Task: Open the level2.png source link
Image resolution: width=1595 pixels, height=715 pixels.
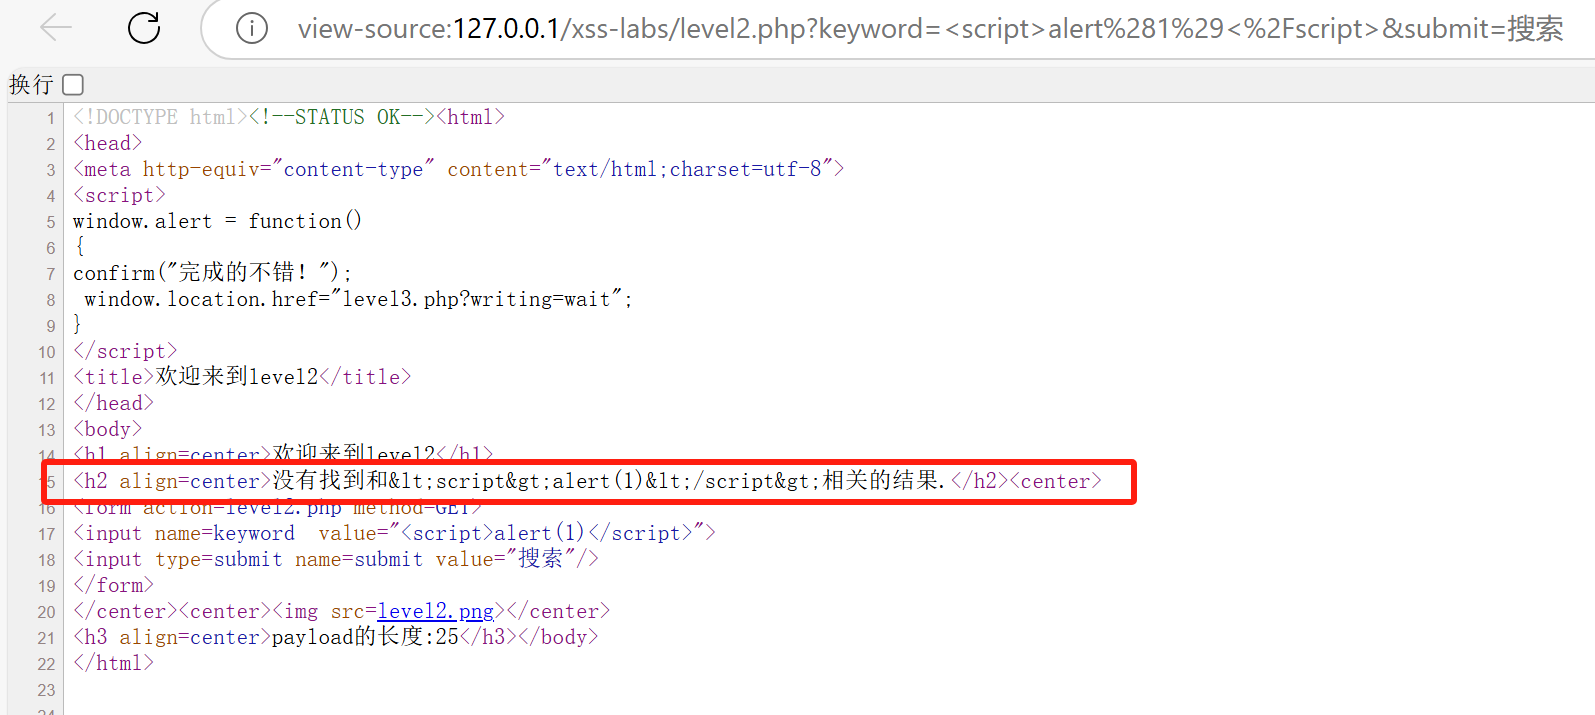Action: (x=435, y=611)
